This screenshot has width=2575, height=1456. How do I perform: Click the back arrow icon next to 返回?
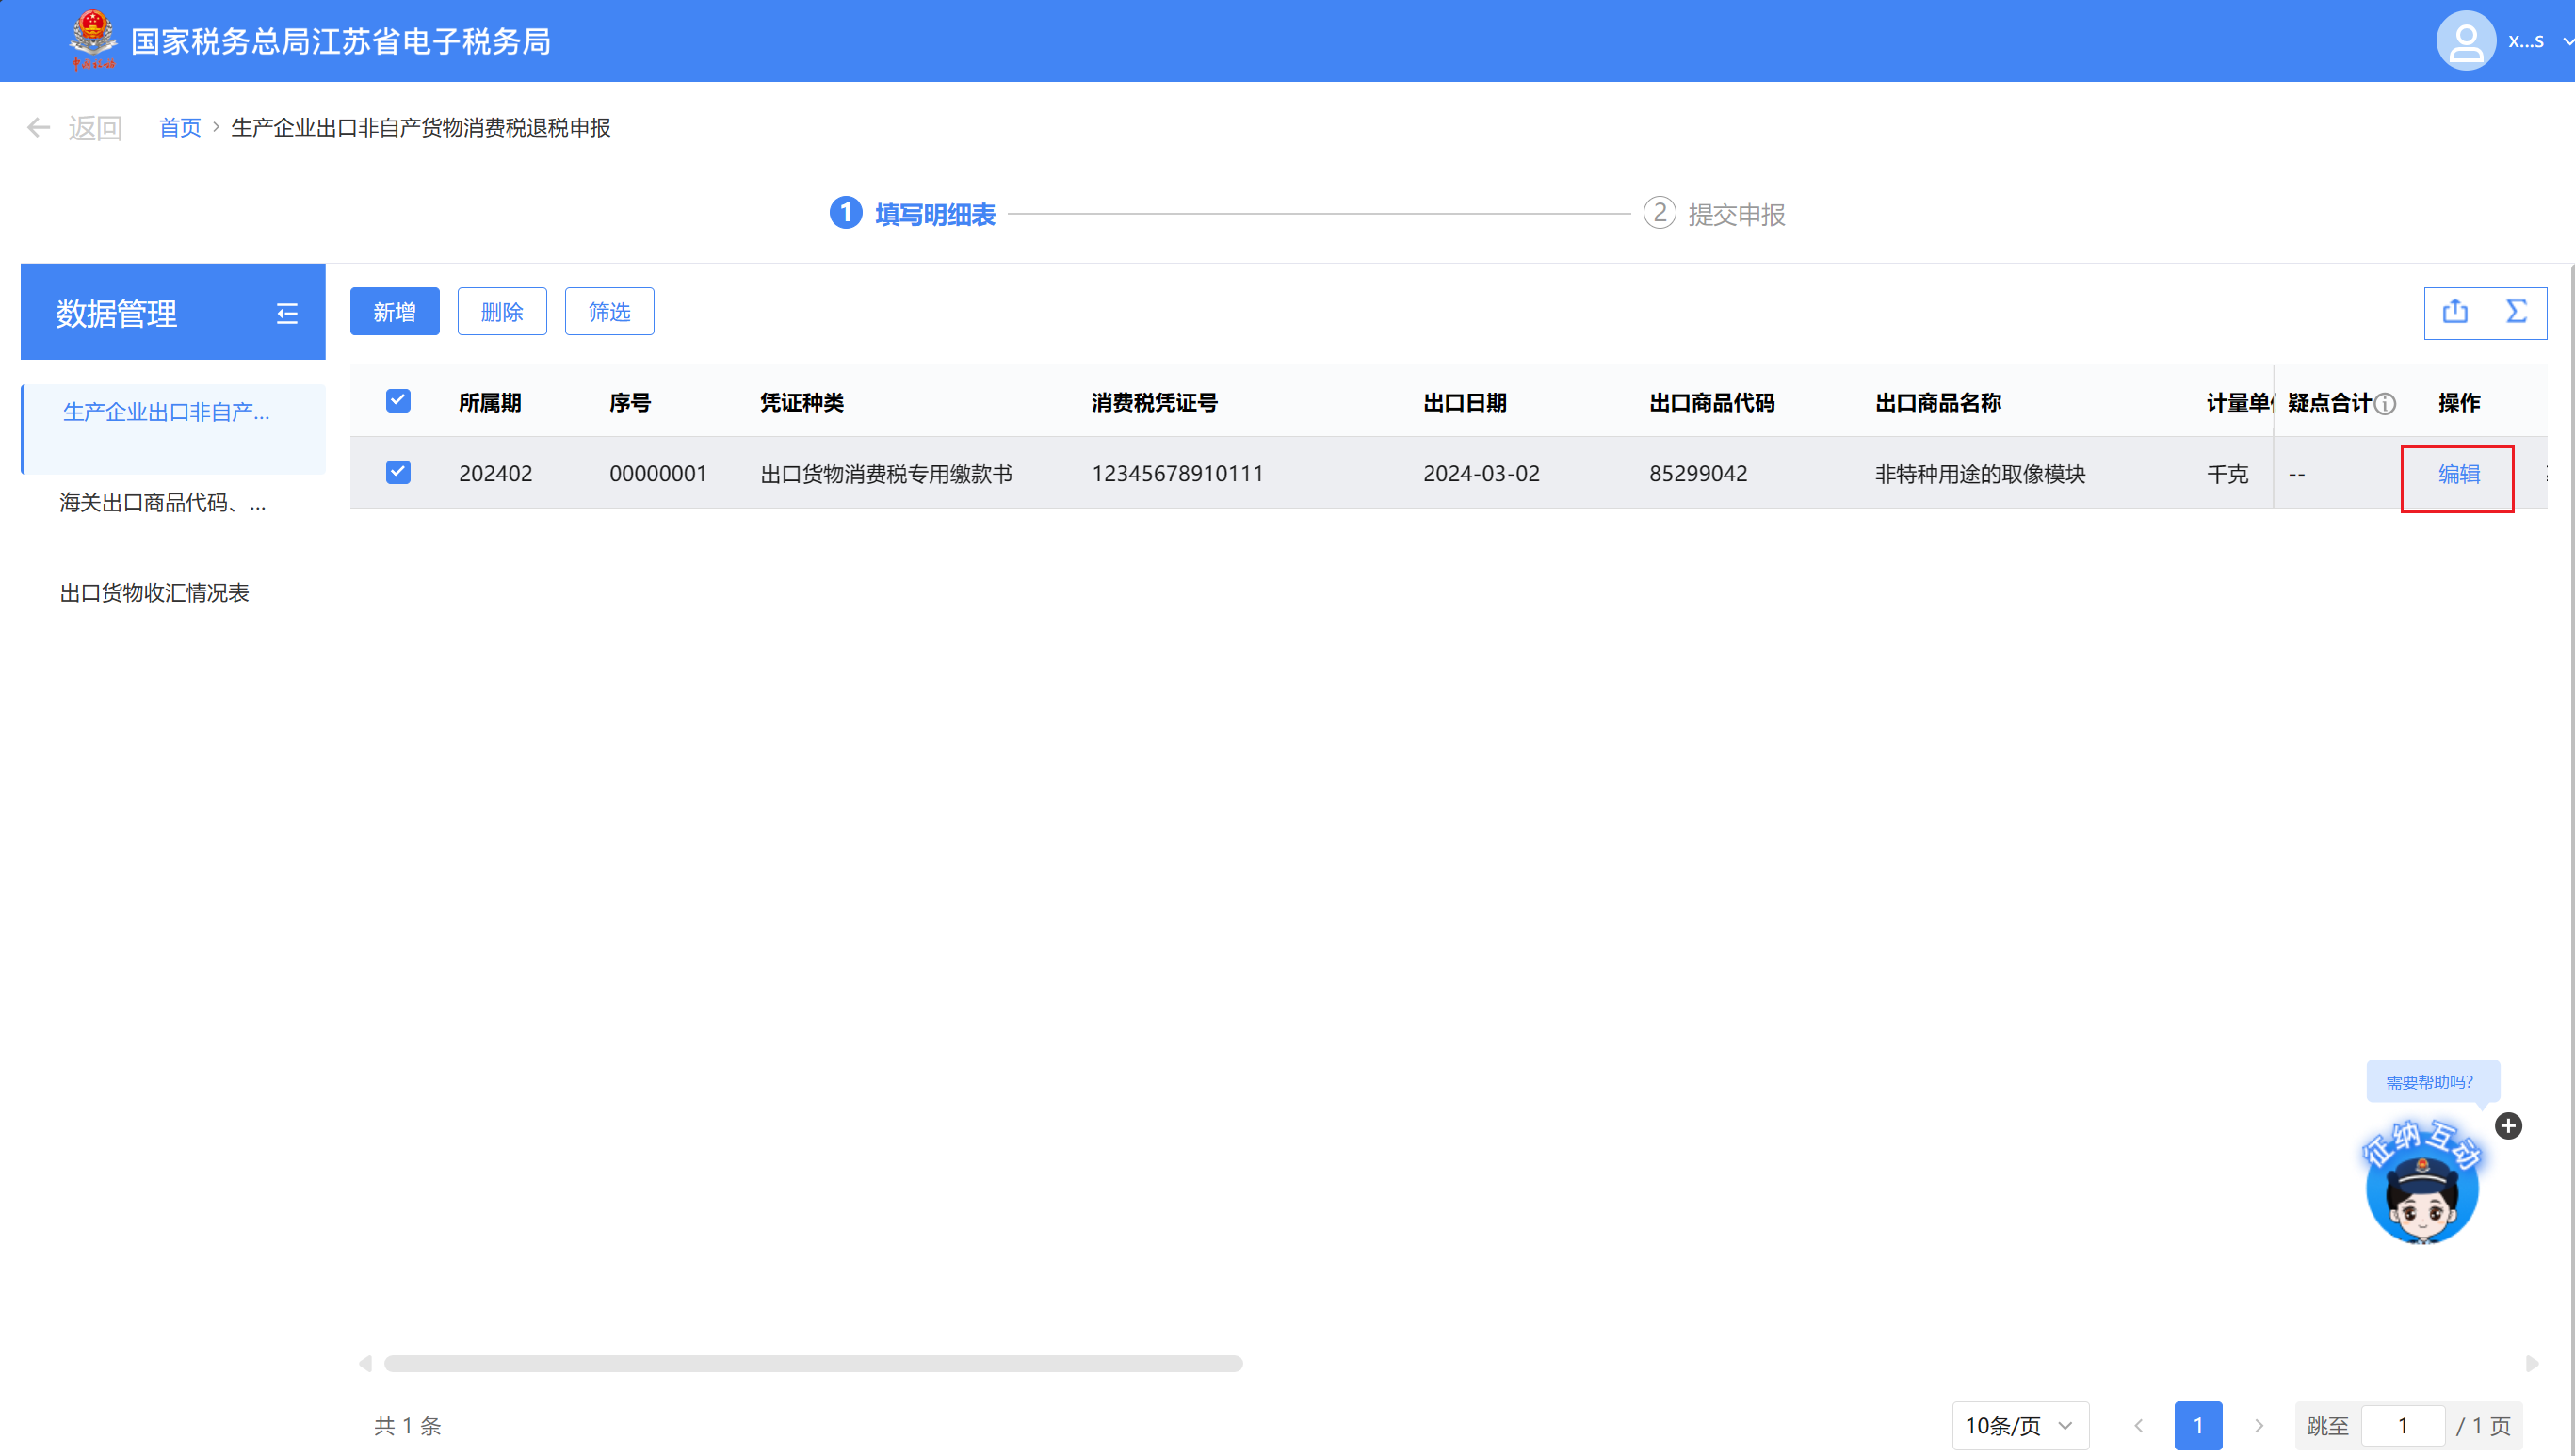pos(38,128)
